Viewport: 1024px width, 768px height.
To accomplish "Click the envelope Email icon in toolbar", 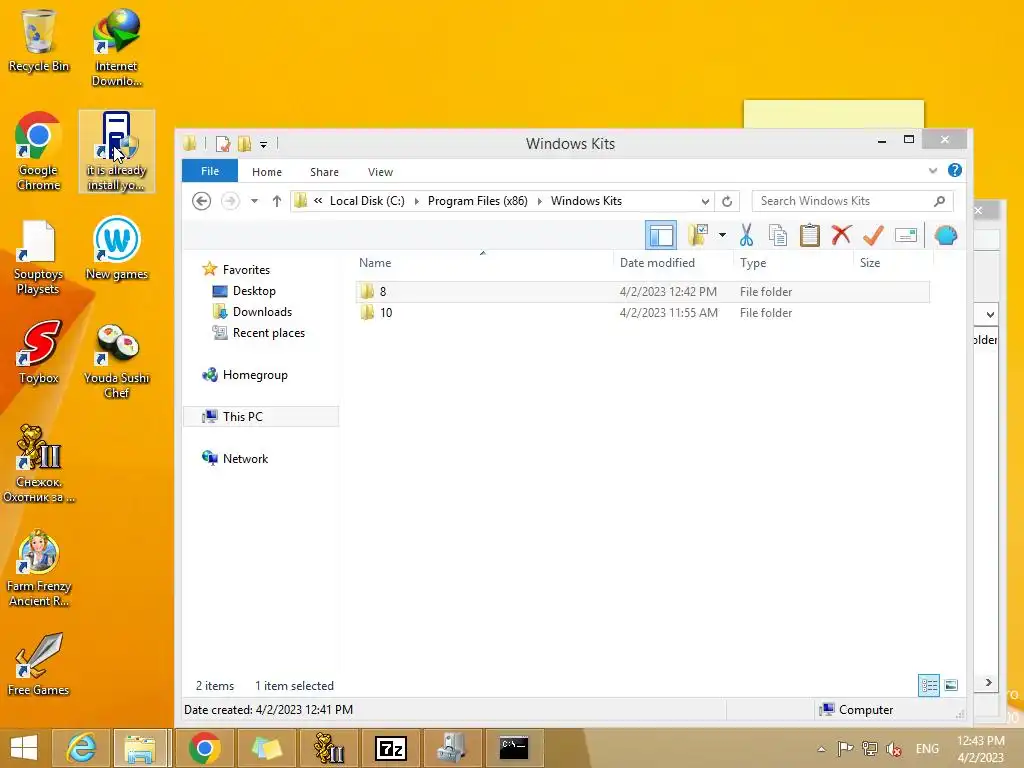I will (x=906, y=235).
